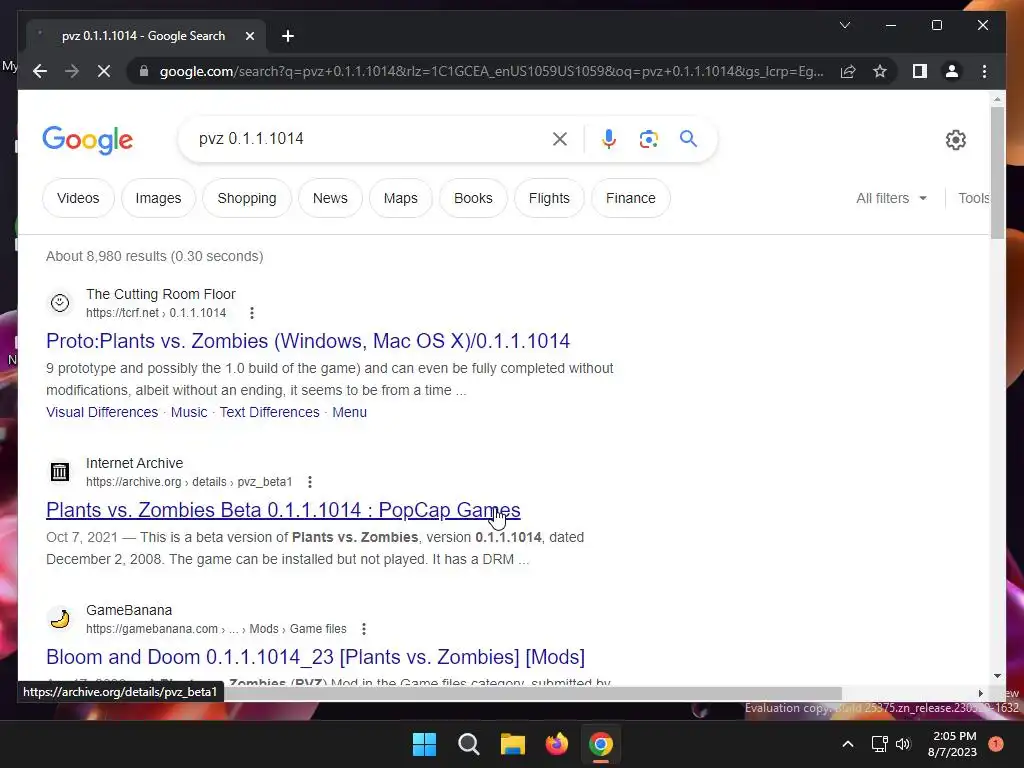Submit search with magnifying glass icon
The height and width of the screenshot is (768, 1024).
tap(688, 138)
